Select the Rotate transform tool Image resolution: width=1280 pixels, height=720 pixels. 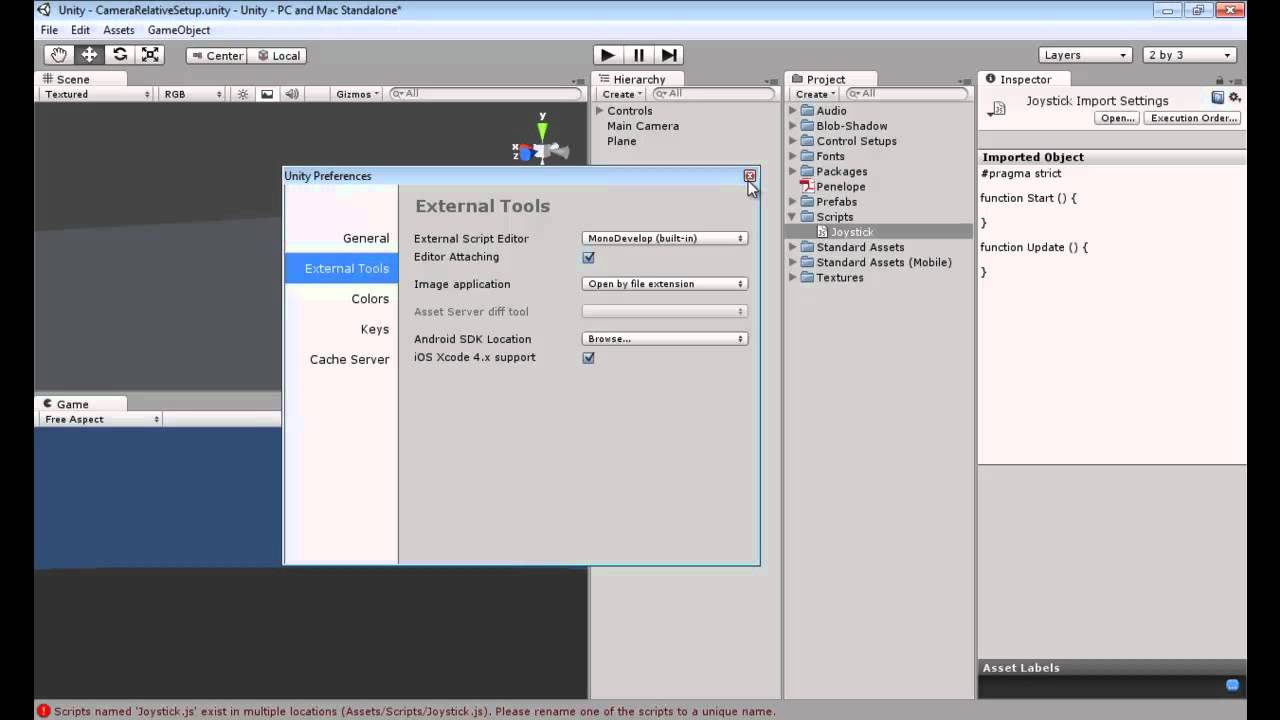coord(120,55)
